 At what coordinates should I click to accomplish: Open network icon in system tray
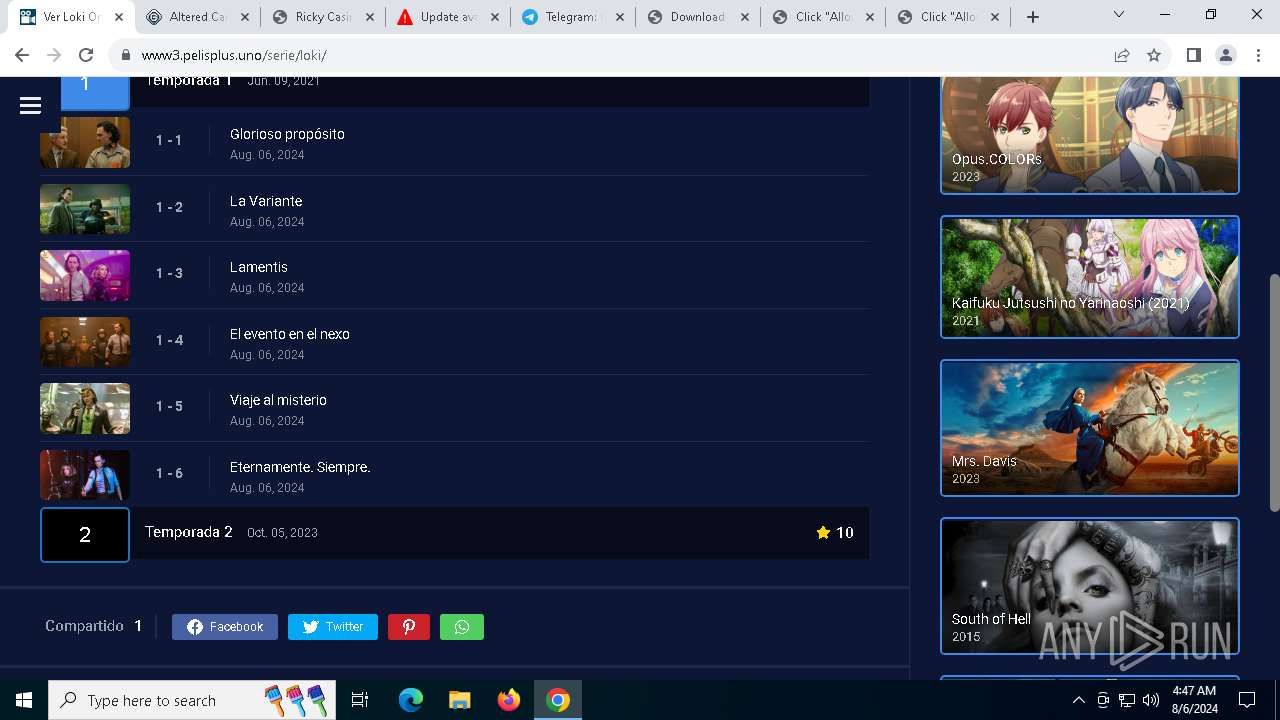[x=1127, y=700]
